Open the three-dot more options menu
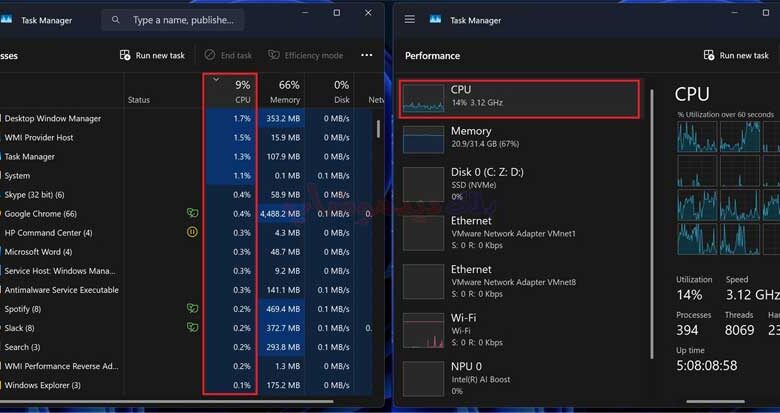This screenshot has width=780, height=413. pyautogui.click(x=367, y=55)
